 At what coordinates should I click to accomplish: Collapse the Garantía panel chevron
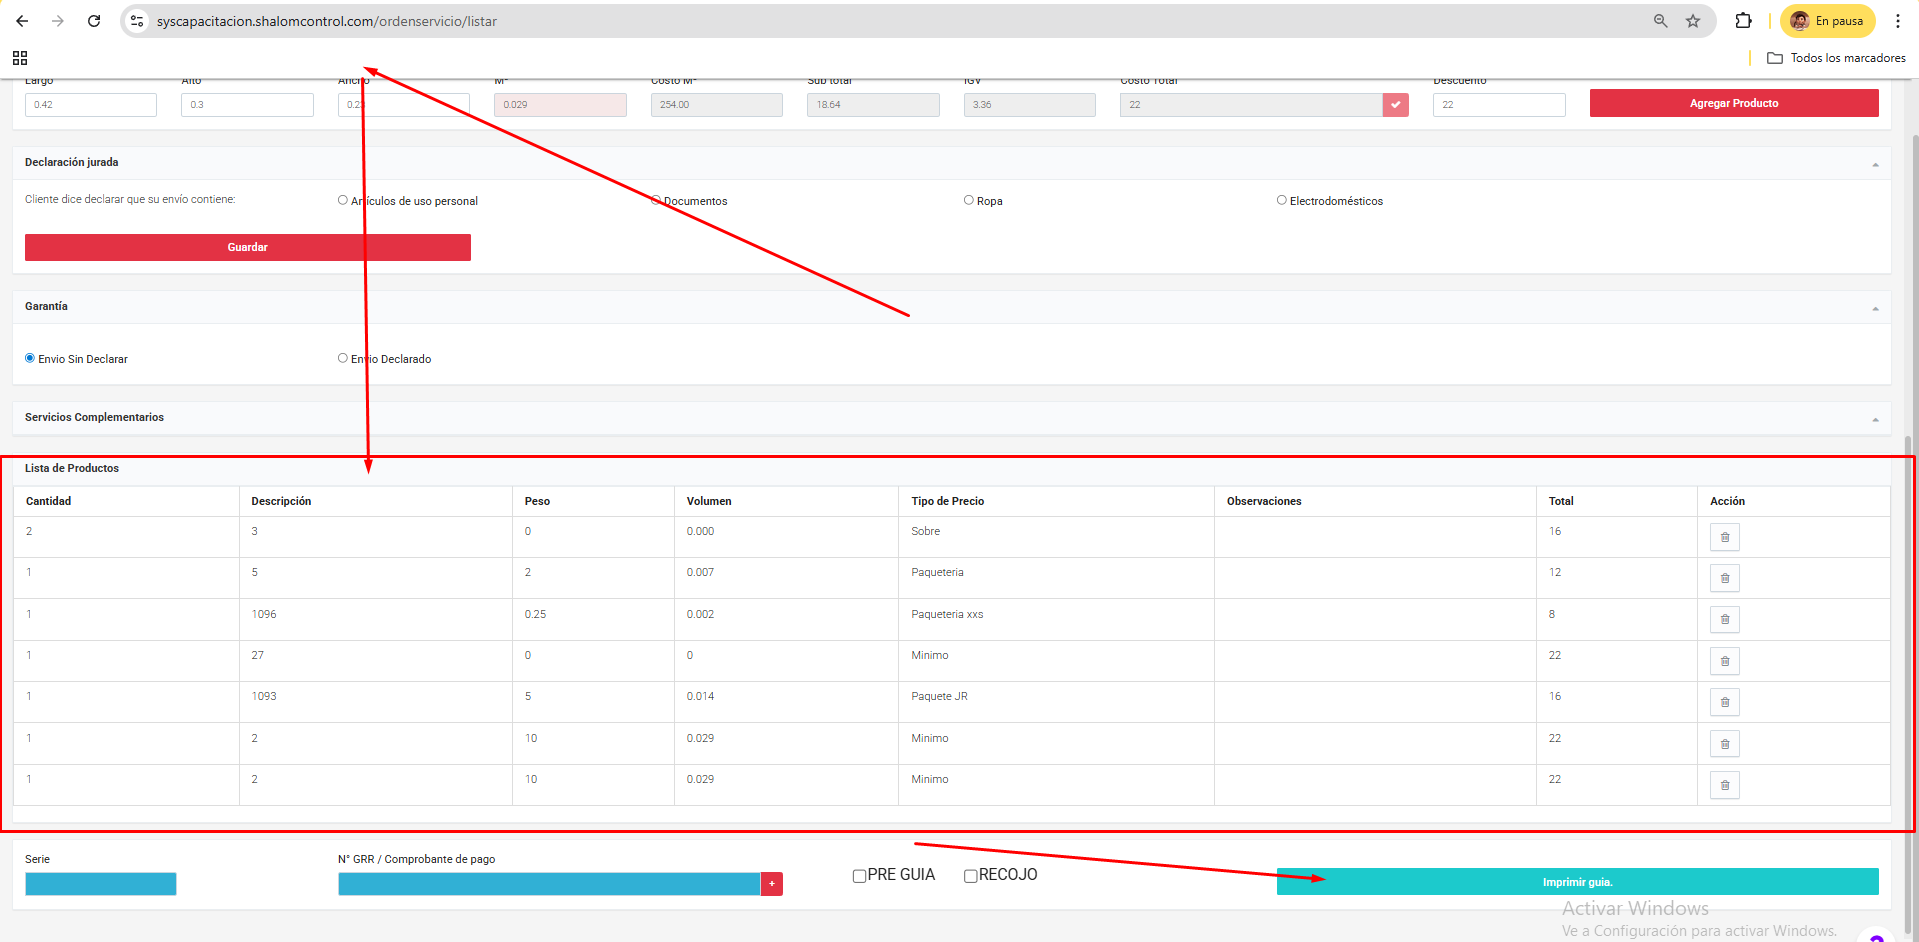1875,308
